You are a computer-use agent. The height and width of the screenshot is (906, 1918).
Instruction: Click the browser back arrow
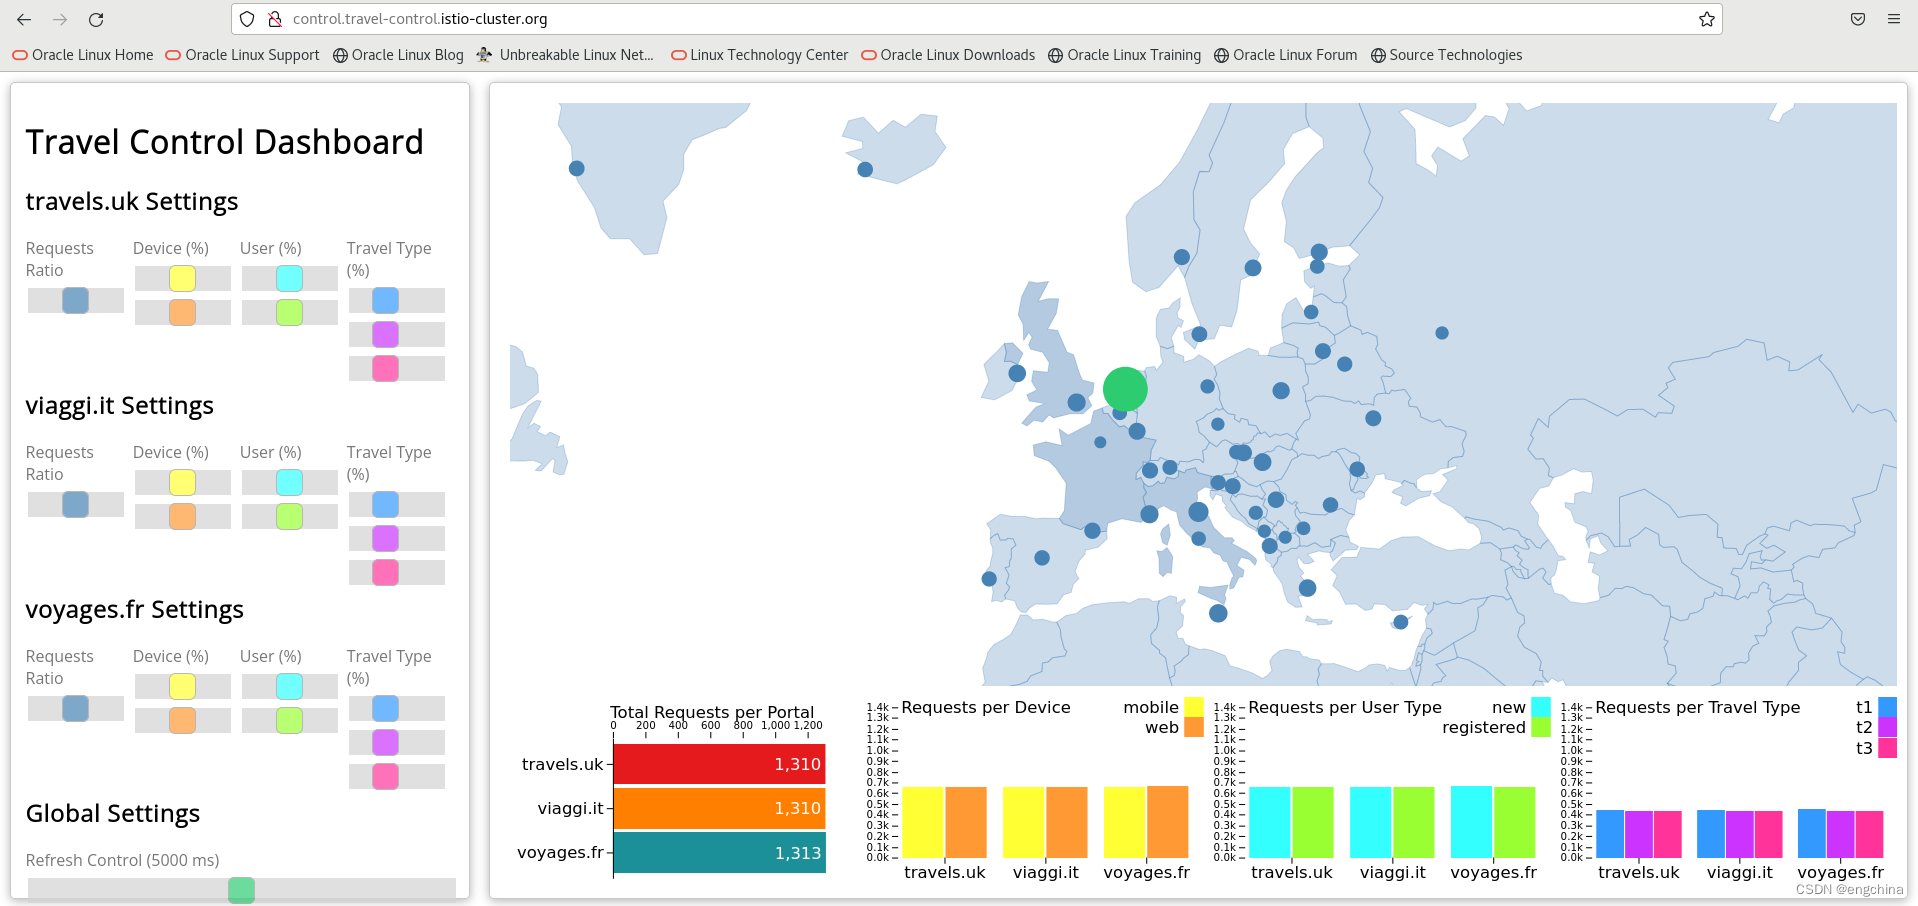[x=24, y=19]
